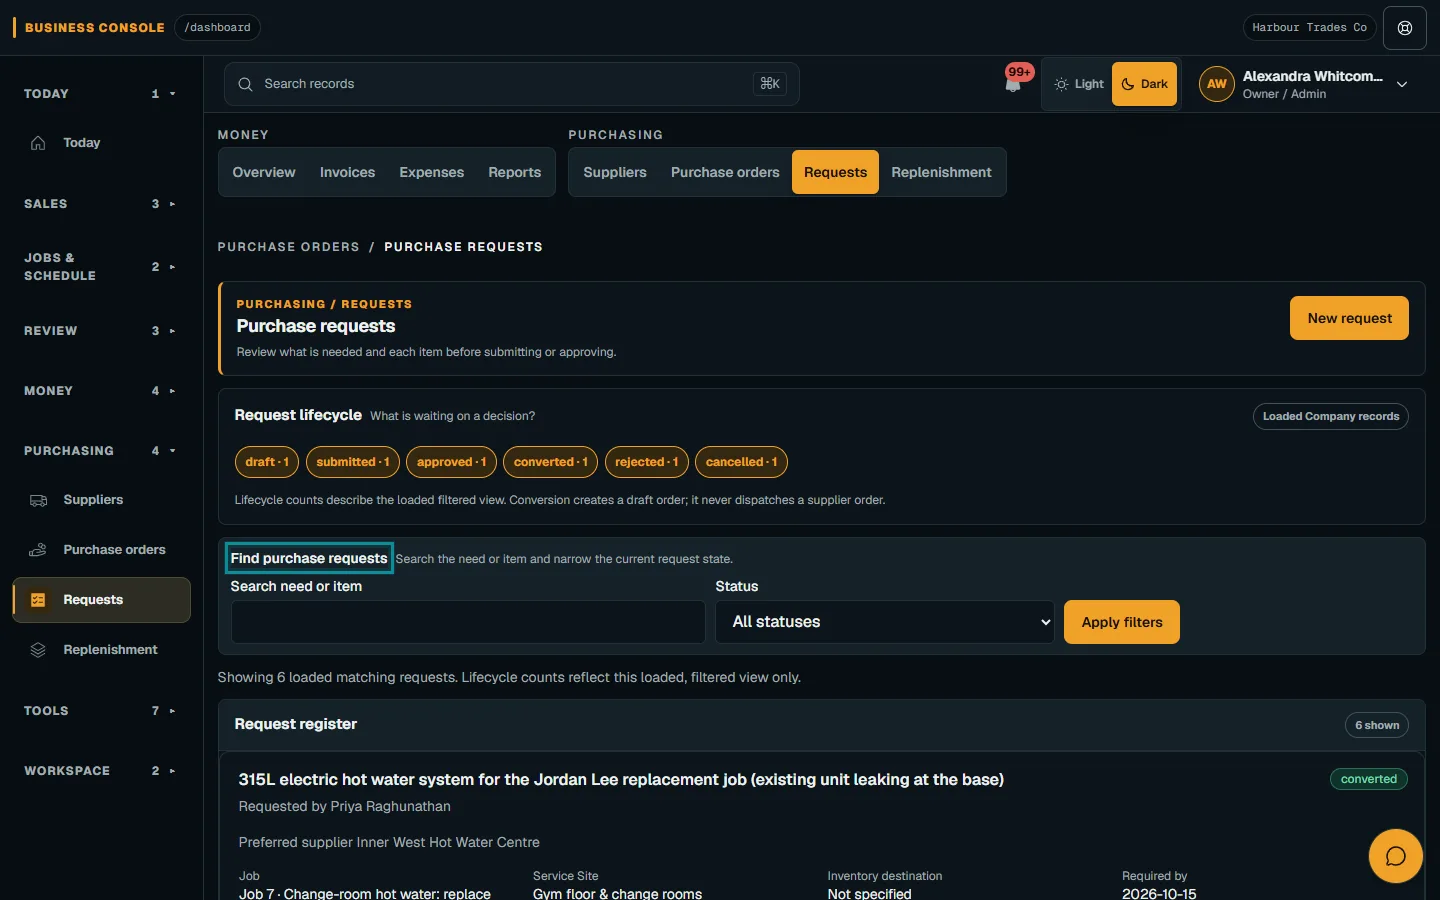The height and width of the screenshot is (900, 1440).
Task: Open the notifications bell with 99+ badge
Action: click(1014, 82)
